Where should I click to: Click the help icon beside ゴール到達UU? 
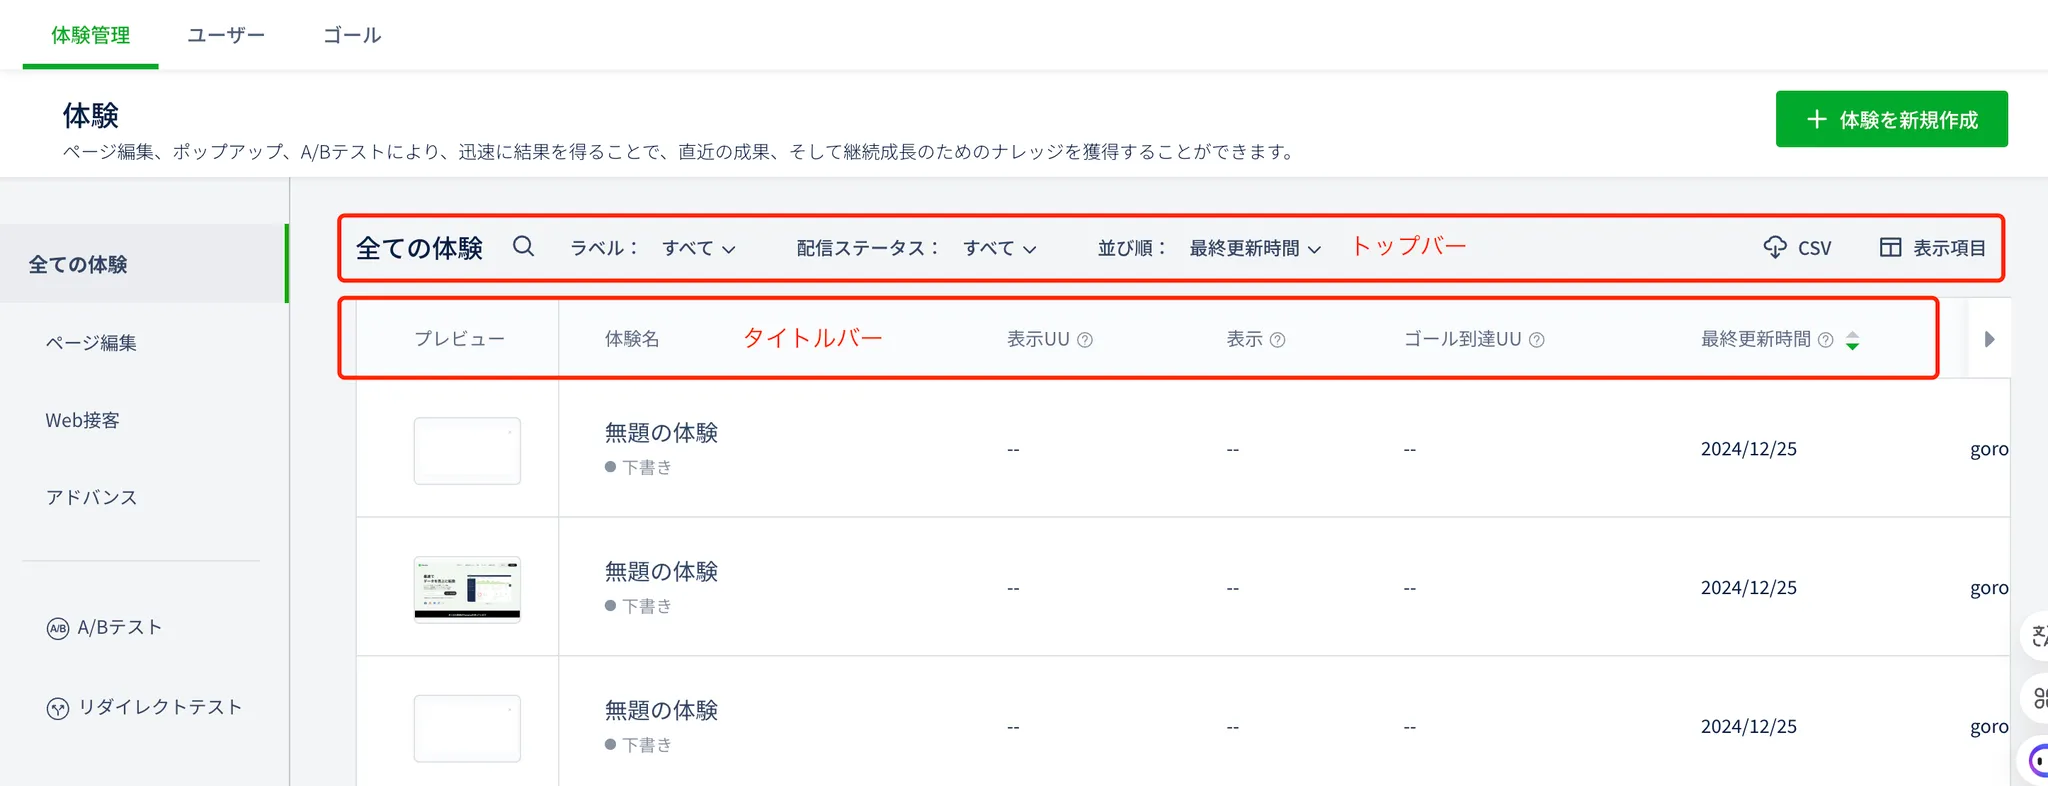(1537, 340)
